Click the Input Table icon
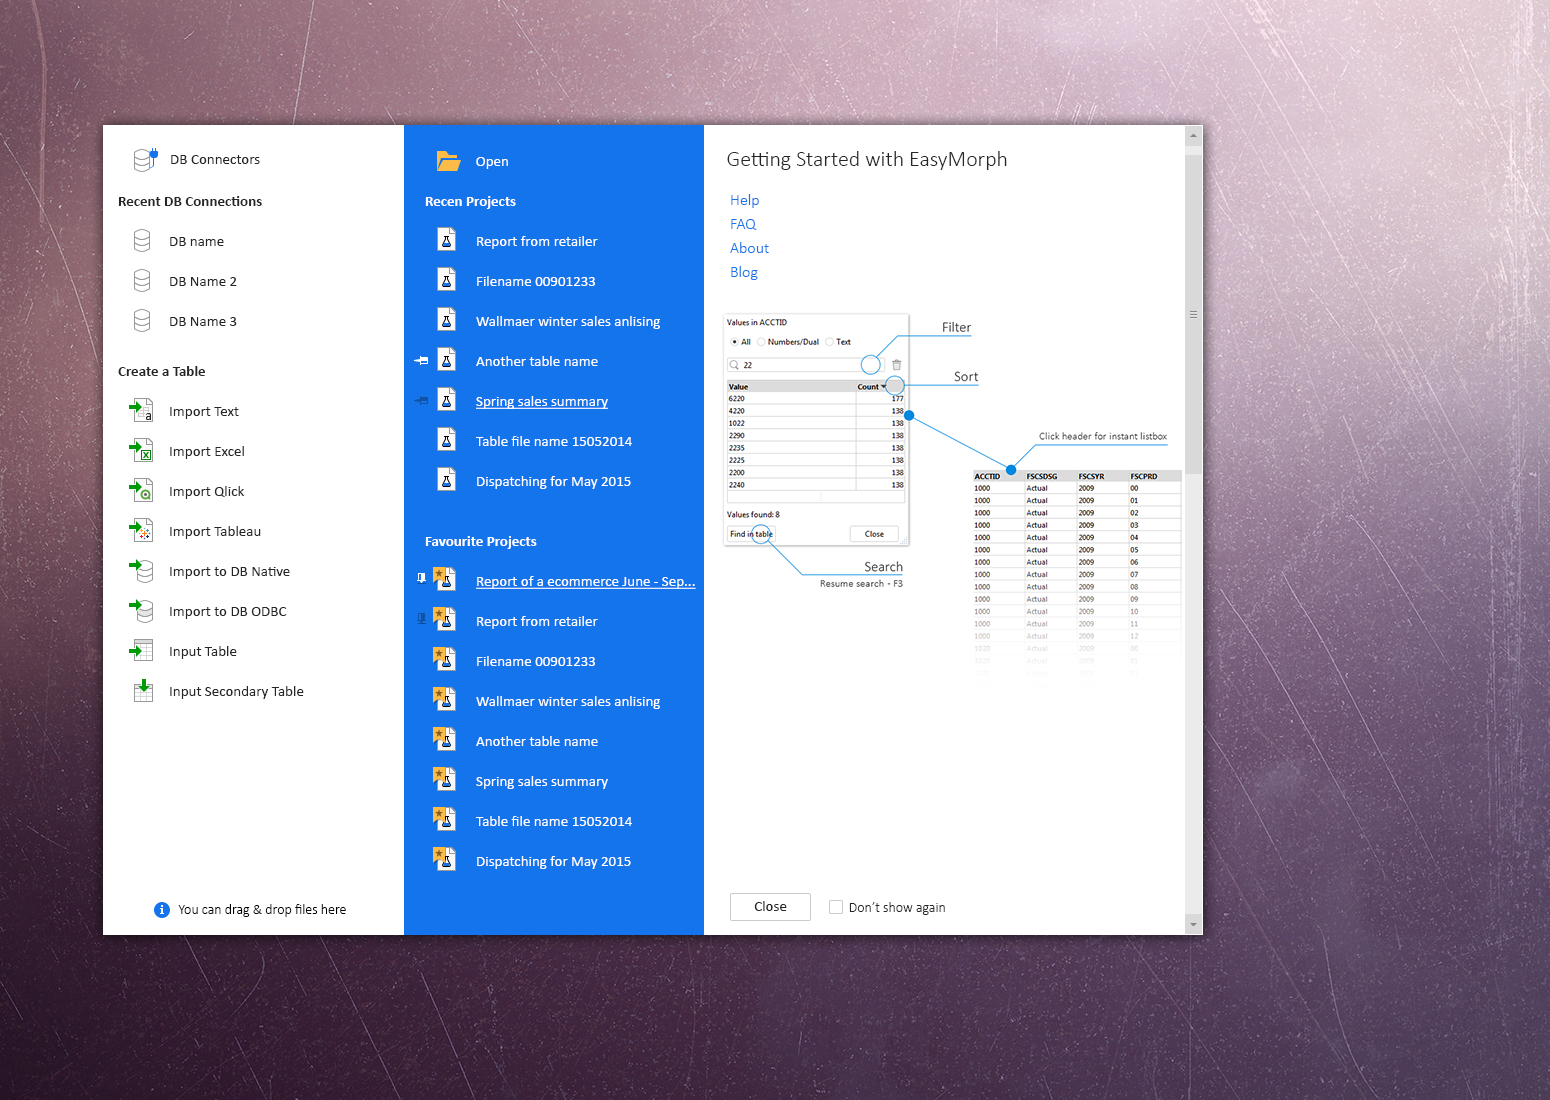 tap(142, 651)
